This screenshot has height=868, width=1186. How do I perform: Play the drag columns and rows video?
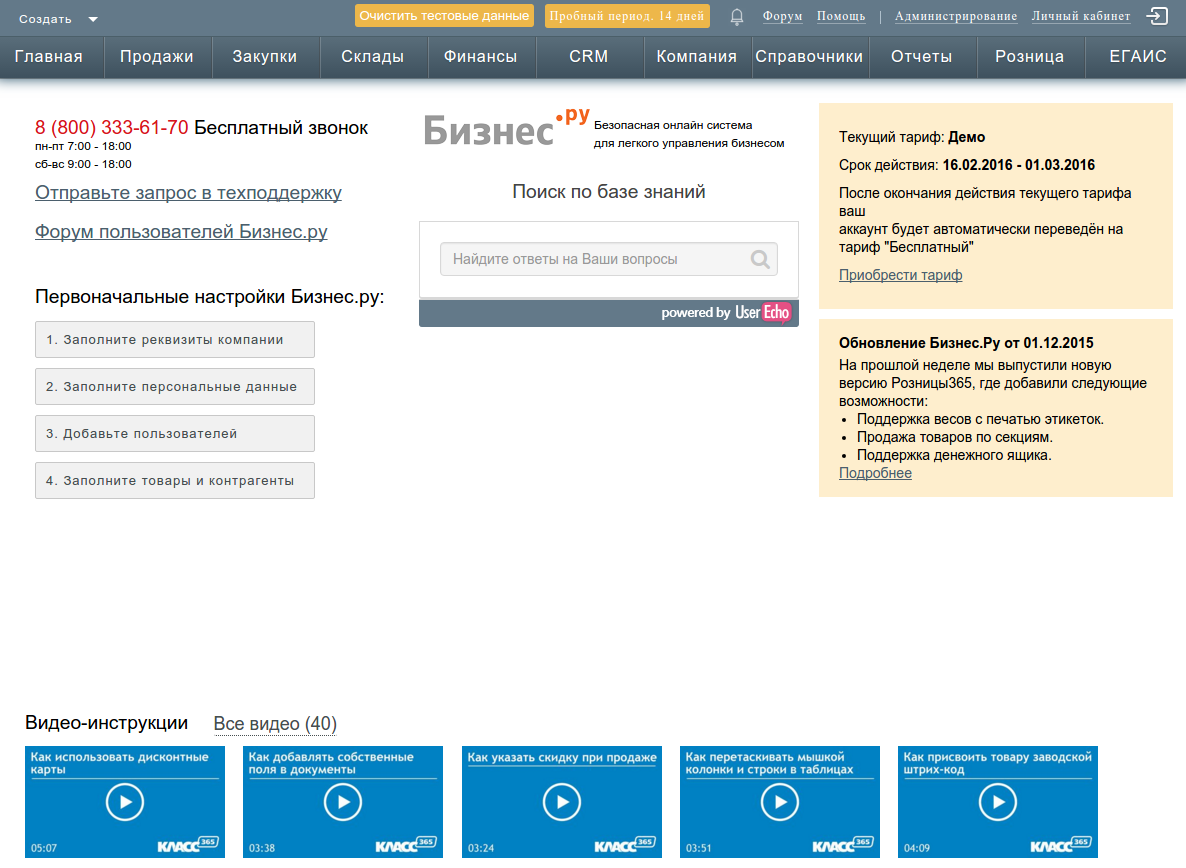[x=779, y=802]
